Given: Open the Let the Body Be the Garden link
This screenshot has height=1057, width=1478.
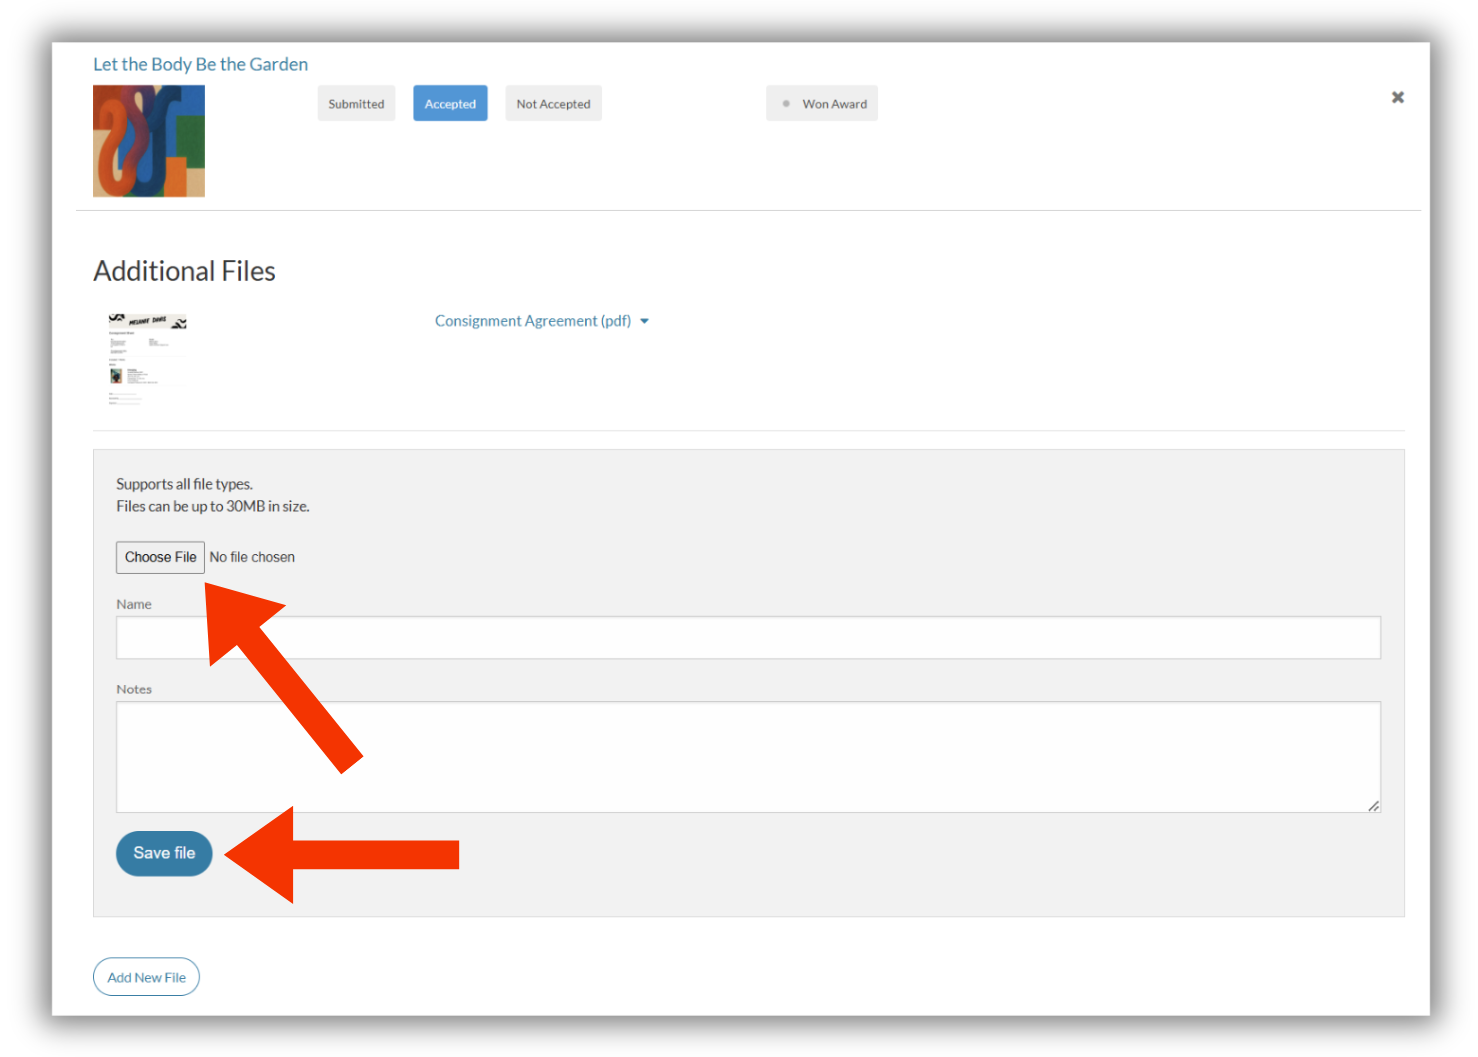Looking at the screenshot, I should pos(200,64).
